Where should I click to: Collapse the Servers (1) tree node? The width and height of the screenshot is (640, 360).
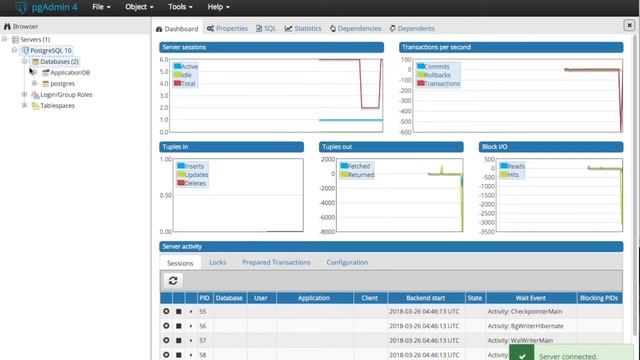pyautogui.click(x=4, y=39)
